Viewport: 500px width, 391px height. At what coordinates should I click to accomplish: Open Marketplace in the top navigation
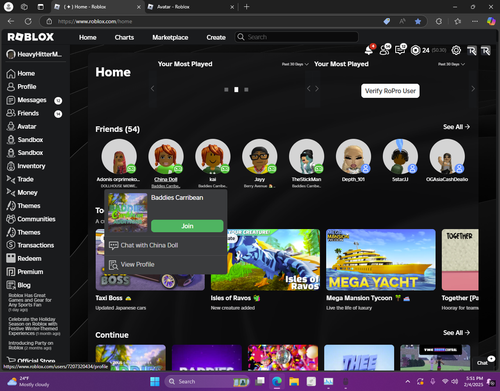pos(170,37)
